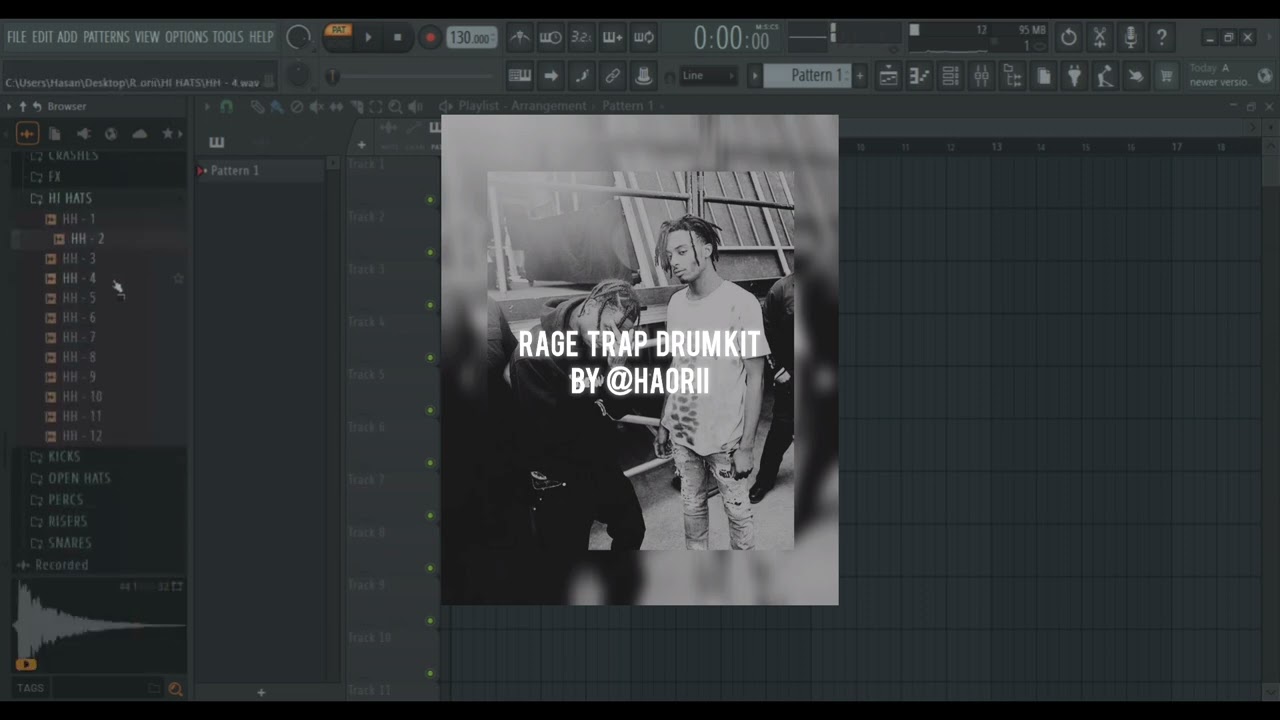Open the OPTIONS menu

coord(186,37)
